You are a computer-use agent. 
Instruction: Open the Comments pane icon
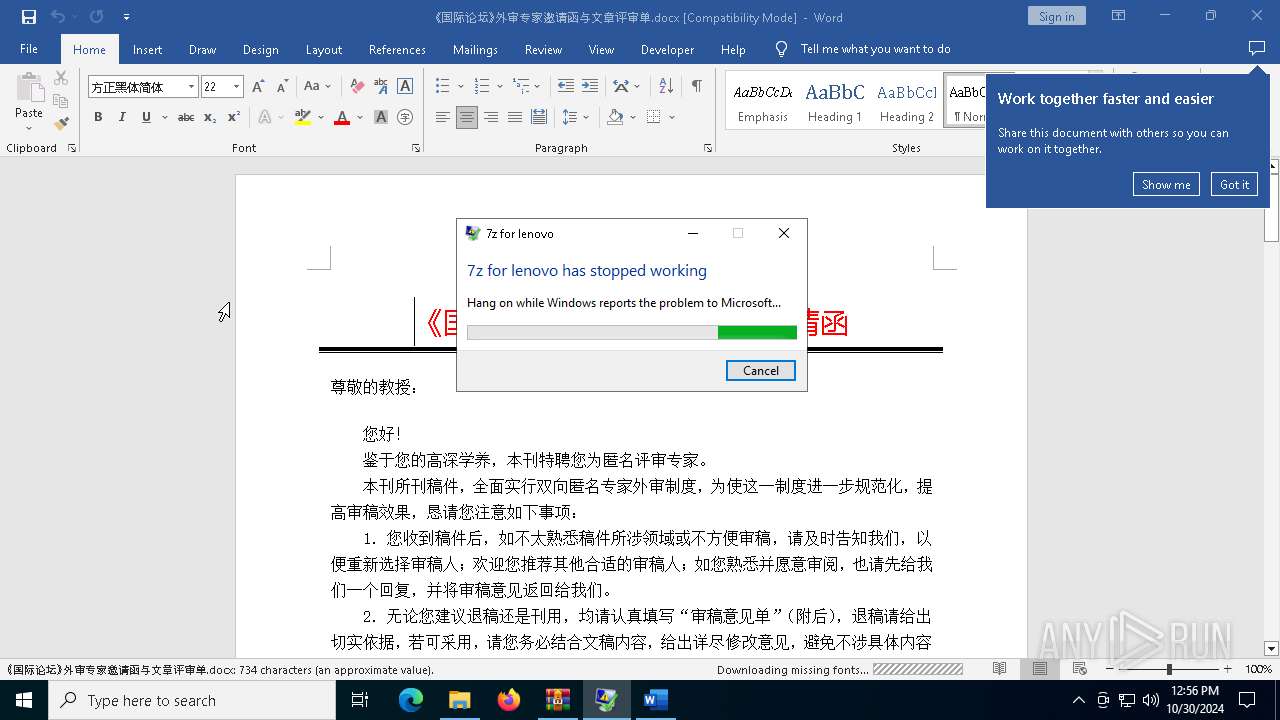pos(1257,49)
